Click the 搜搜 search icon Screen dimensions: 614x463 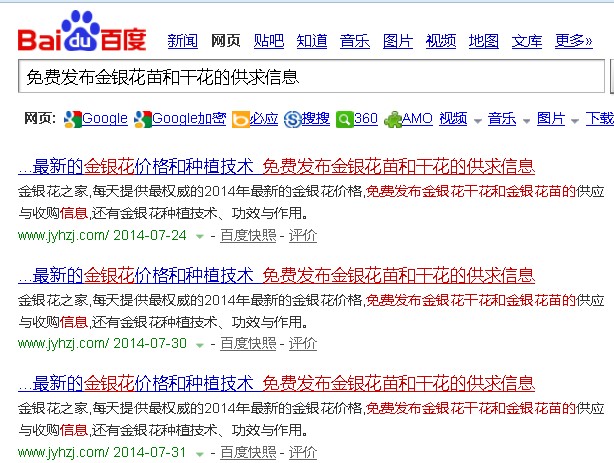[292, 119]
